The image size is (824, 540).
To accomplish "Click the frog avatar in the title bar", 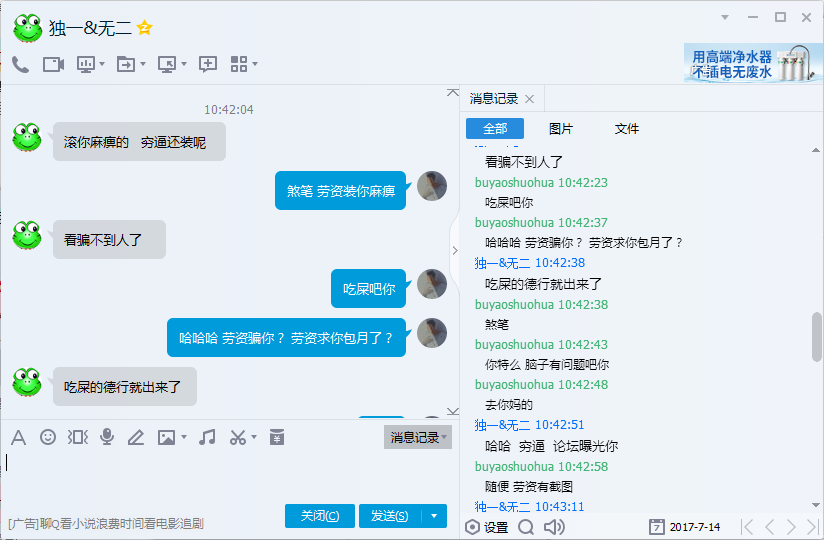I will click(28, 28).
